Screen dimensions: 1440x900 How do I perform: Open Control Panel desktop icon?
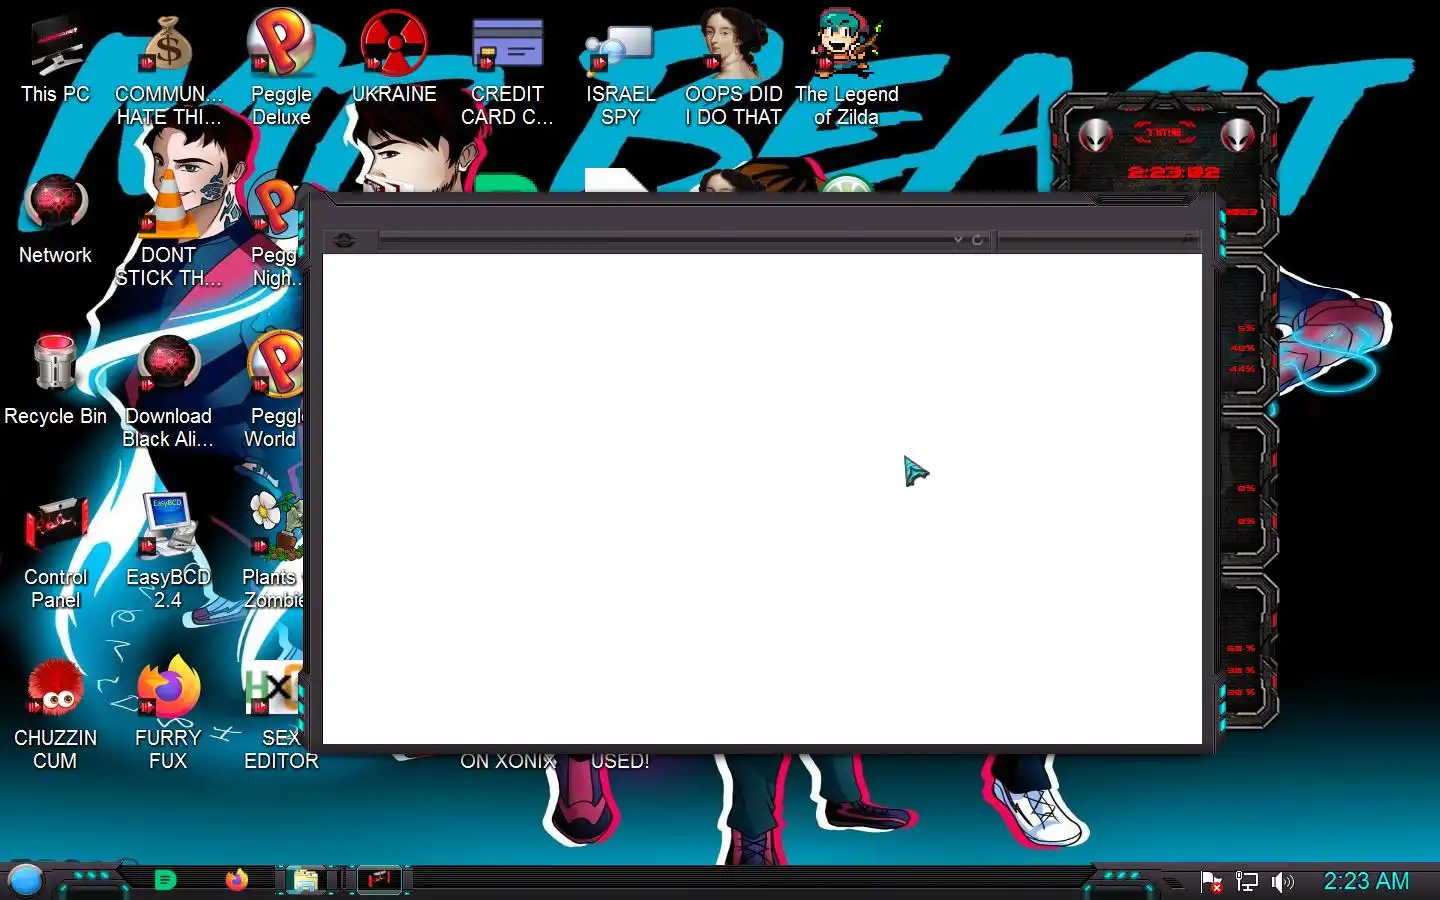[55, 553]
